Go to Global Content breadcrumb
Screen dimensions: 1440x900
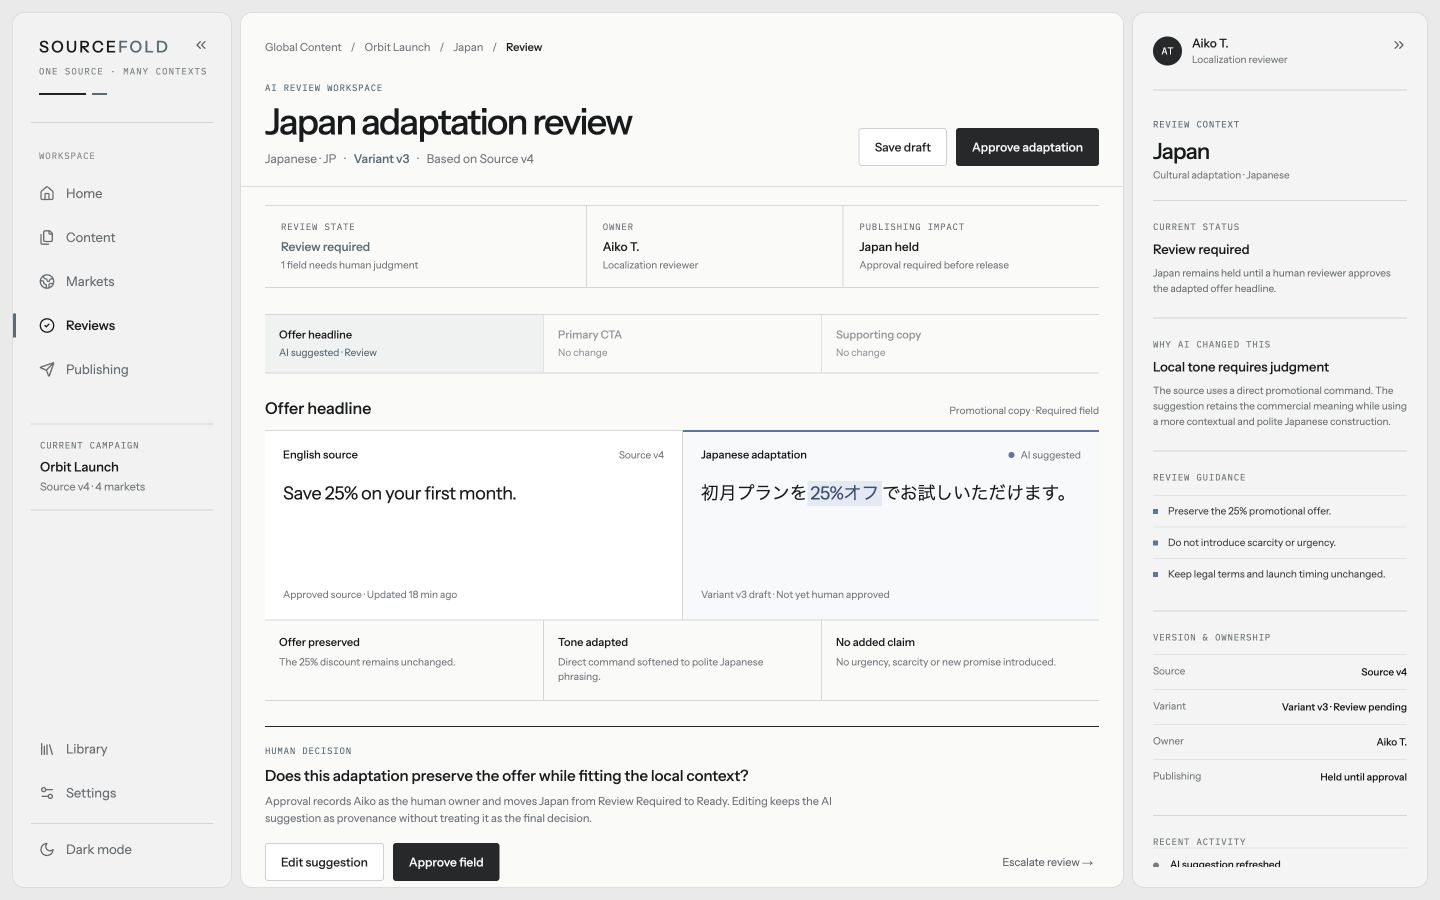coord(303,47)
